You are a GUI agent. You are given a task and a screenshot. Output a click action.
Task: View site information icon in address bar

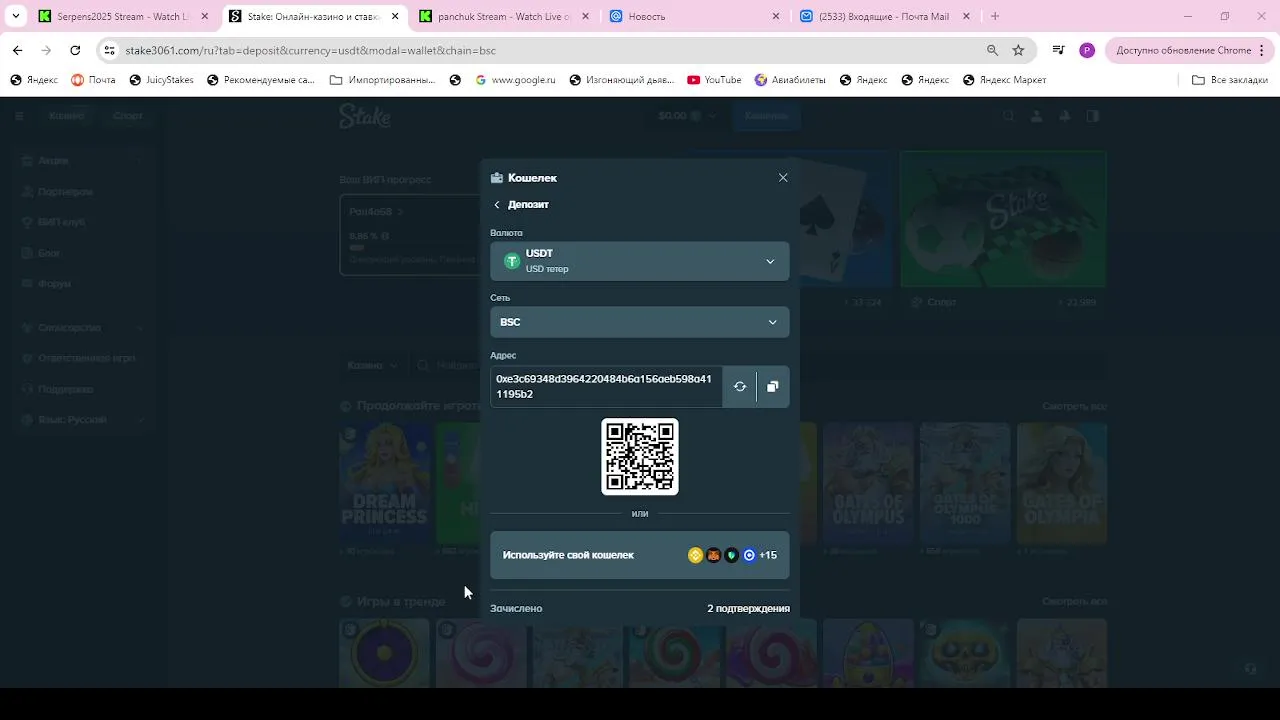pos(110,50)
